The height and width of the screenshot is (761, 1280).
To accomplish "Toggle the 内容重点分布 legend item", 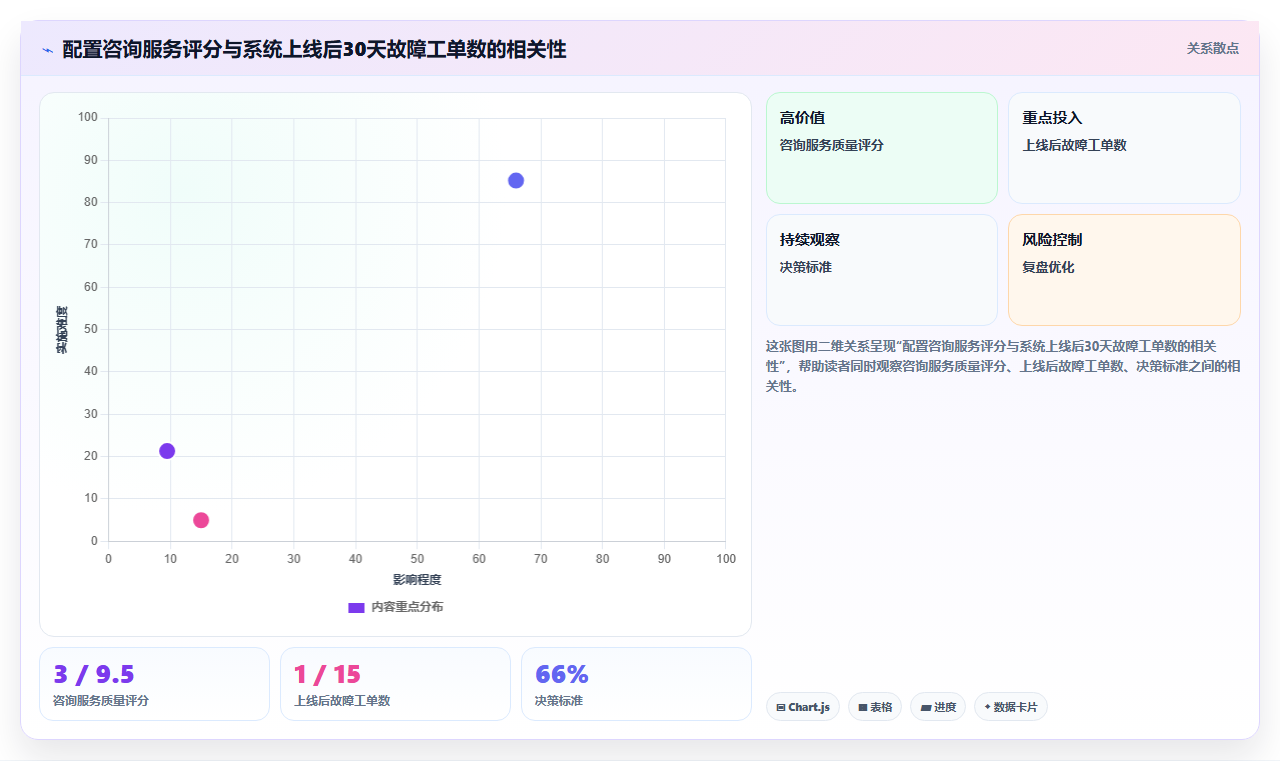I will tap(396, 607).
